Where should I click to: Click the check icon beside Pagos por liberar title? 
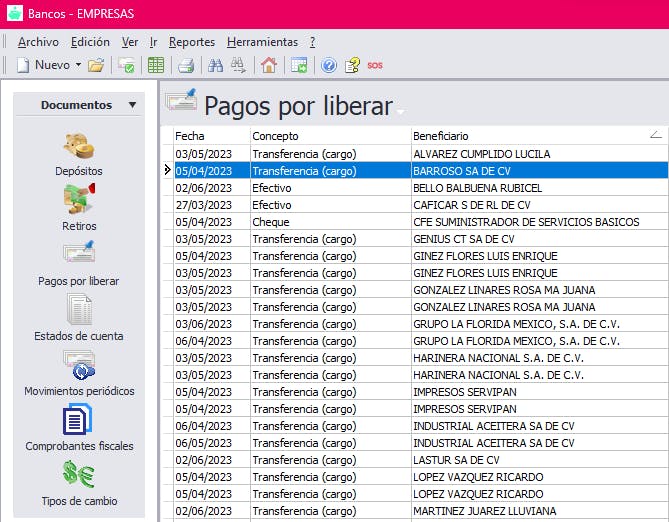(181, 99)
